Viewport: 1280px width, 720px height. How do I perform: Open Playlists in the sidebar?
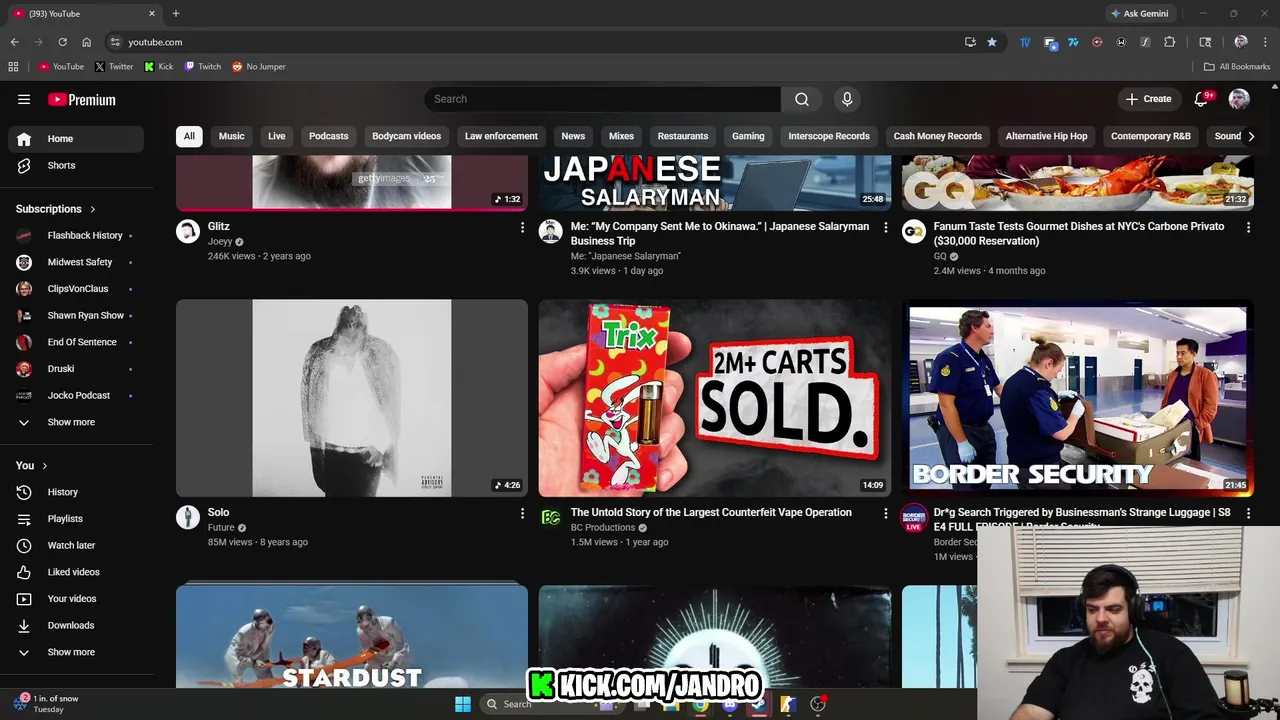click(76, 518)
